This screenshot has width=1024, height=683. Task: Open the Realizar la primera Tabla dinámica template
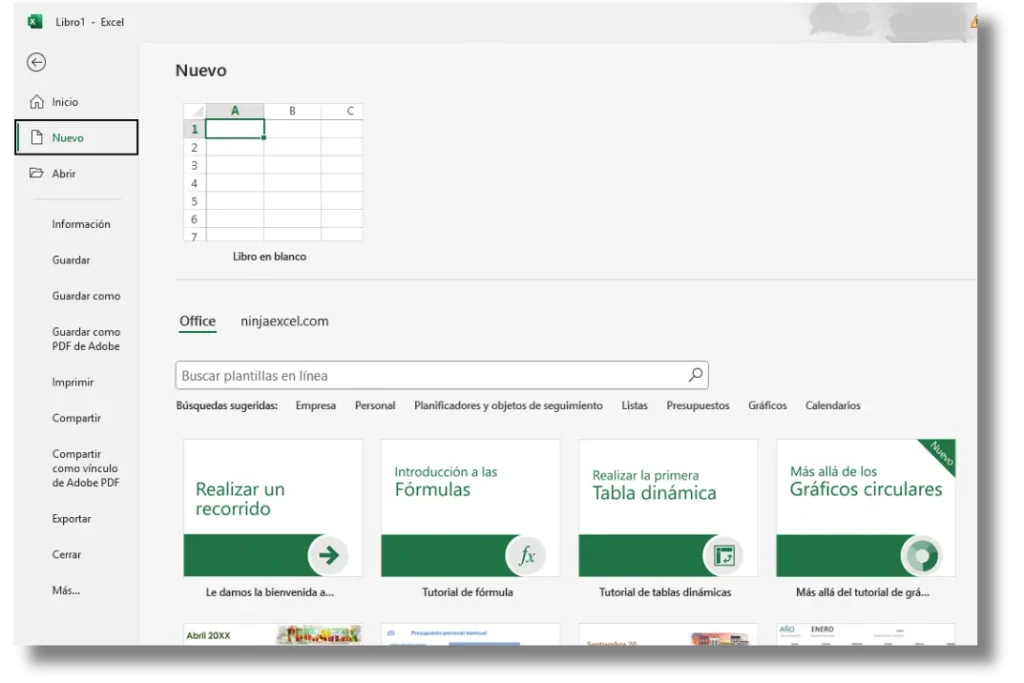pos(668,508)
